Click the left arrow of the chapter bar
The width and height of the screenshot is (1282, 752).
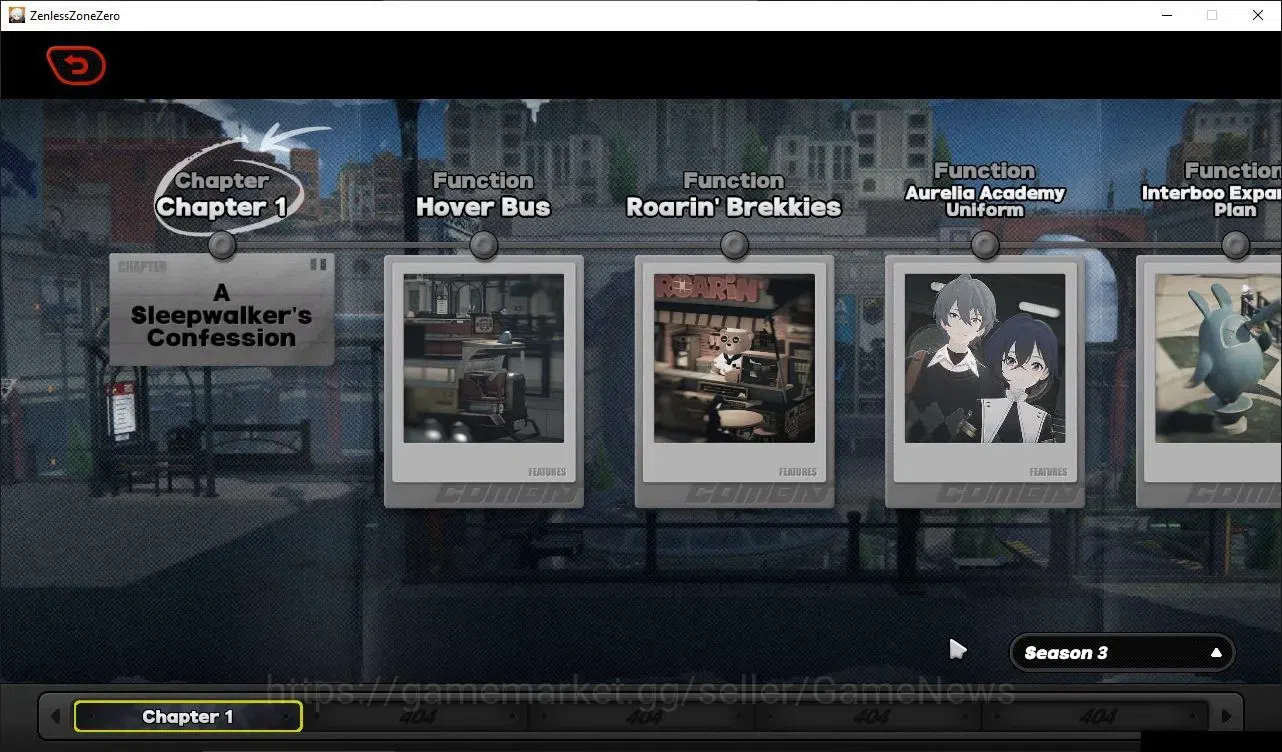[x=55, y=716]
